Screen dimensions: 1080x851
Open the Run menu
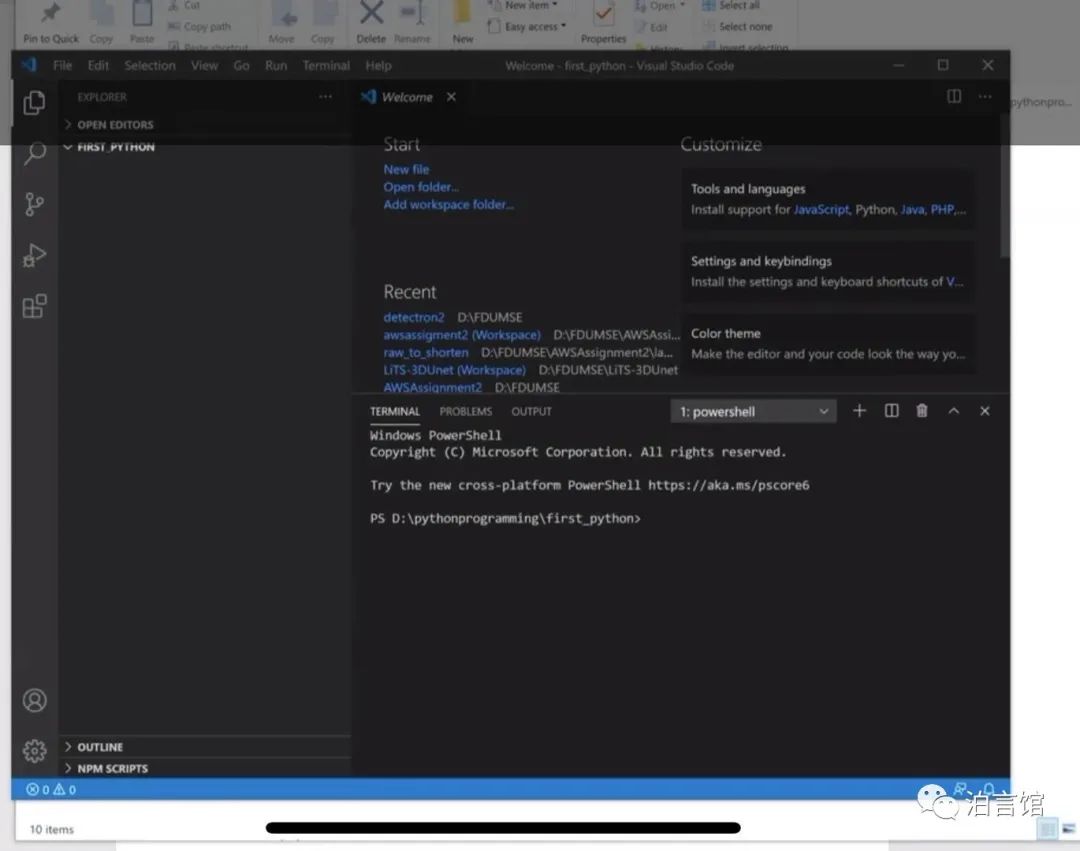click(x=276, y=65)
